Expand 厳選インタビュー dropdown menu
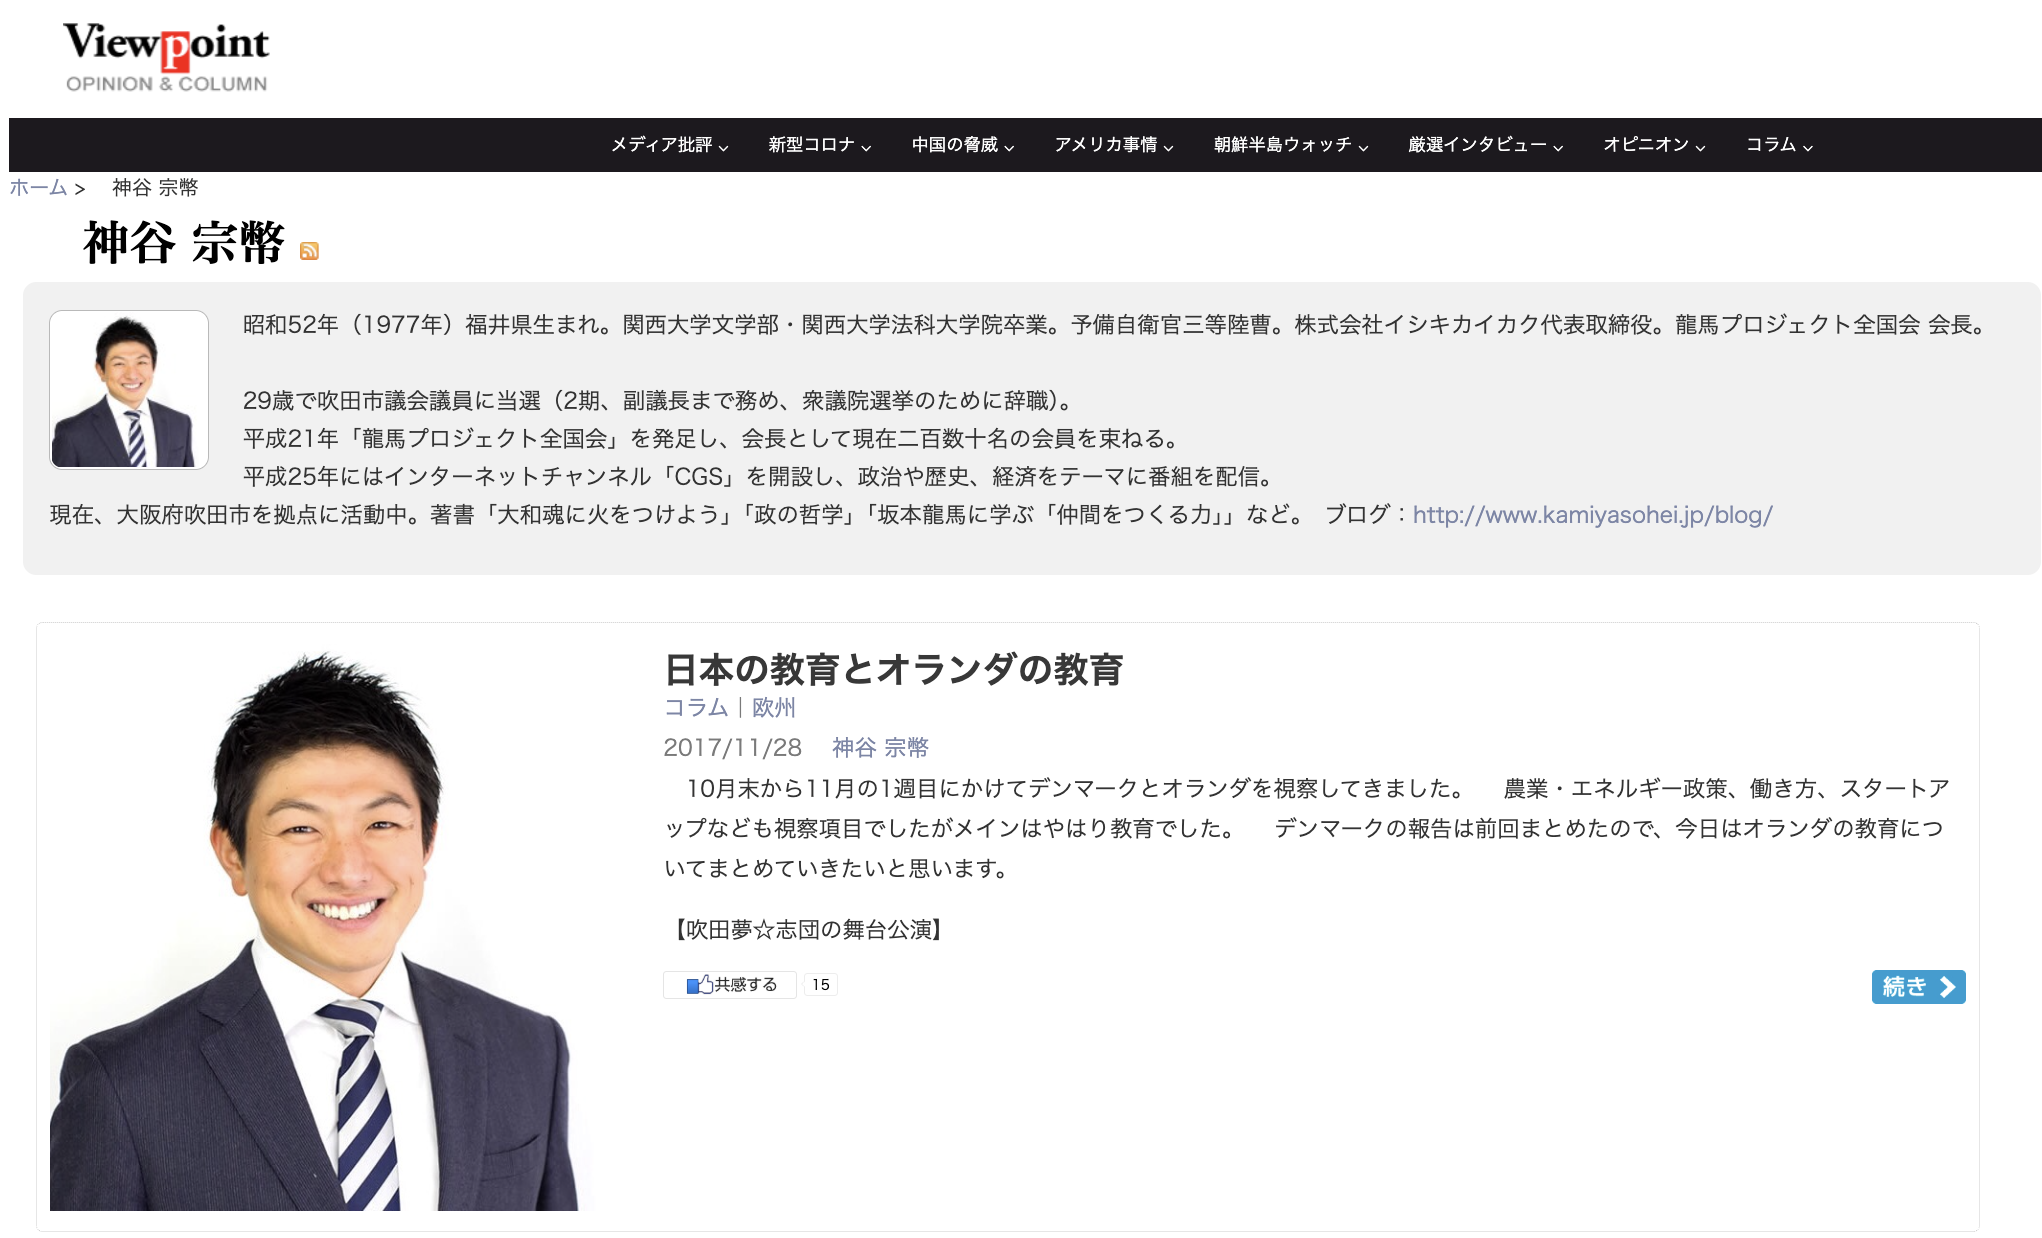 coord(1485,145)
